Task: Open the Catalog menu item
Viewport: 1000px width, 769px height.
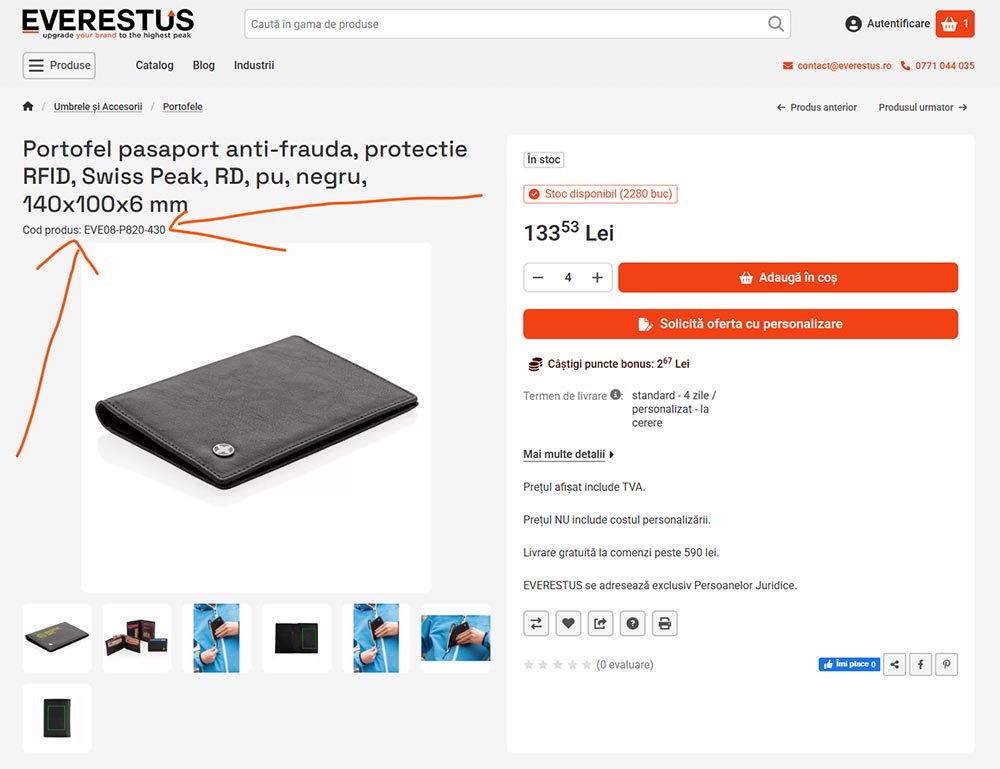Action: 154,65
